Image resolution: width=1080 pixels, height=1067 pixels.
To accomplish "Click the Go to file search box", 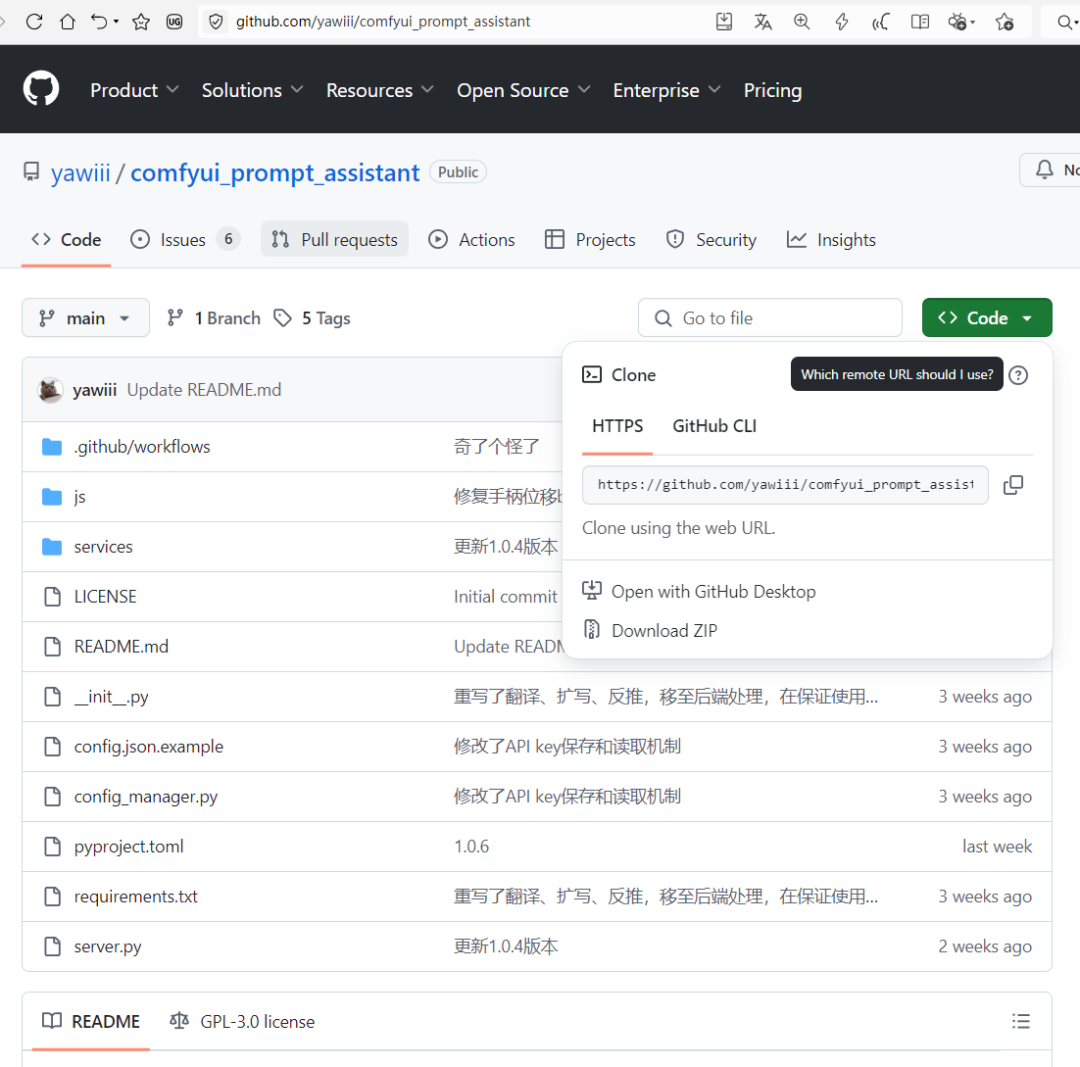I will pyautogui.click(x=770, y=317).
